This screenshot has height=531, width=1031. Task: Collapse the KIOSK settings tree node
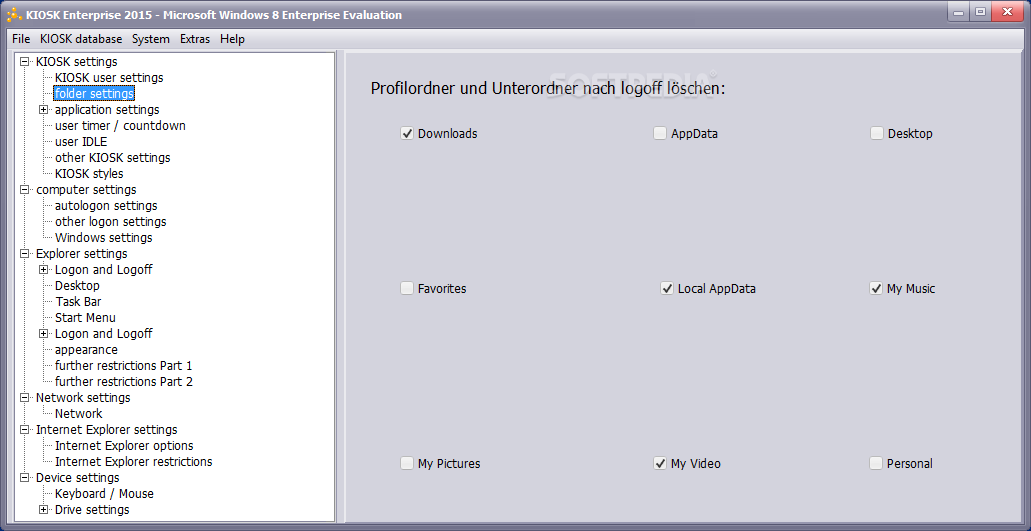click(x=25, y=62)
